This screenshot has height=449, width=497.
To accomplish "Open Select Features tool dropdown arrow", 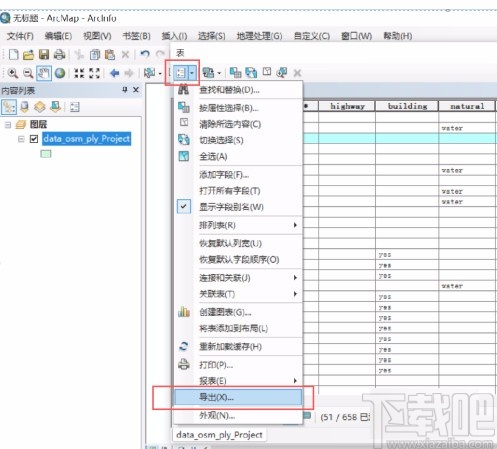I will [x=160, y=73].
